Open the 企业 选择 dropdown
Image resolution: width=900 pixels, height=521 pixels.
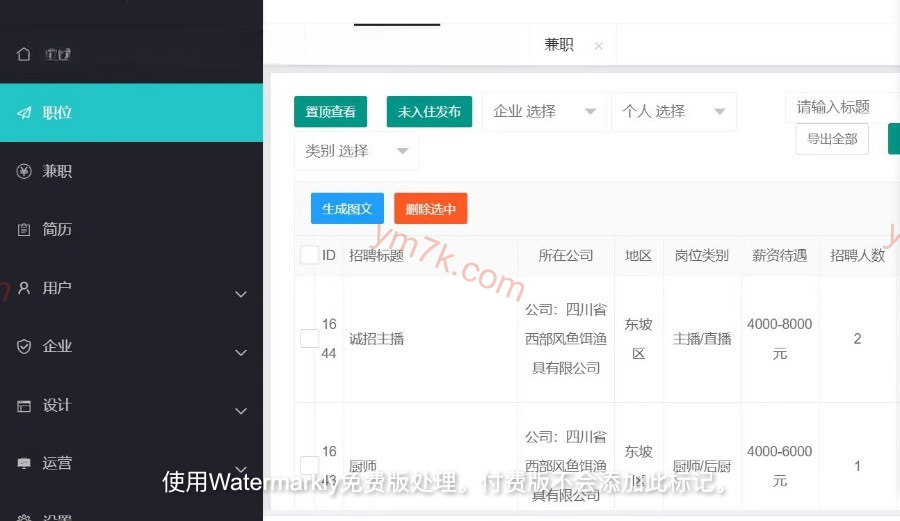point(544,112)
